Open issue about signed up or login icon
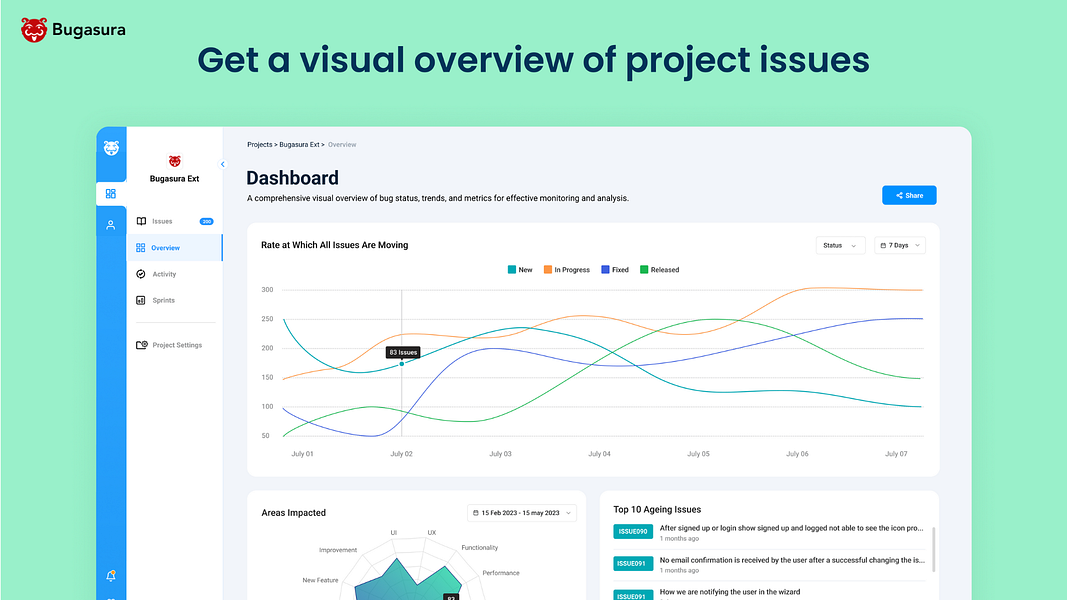The image size is (1067, 600). [x=791, y=528]
